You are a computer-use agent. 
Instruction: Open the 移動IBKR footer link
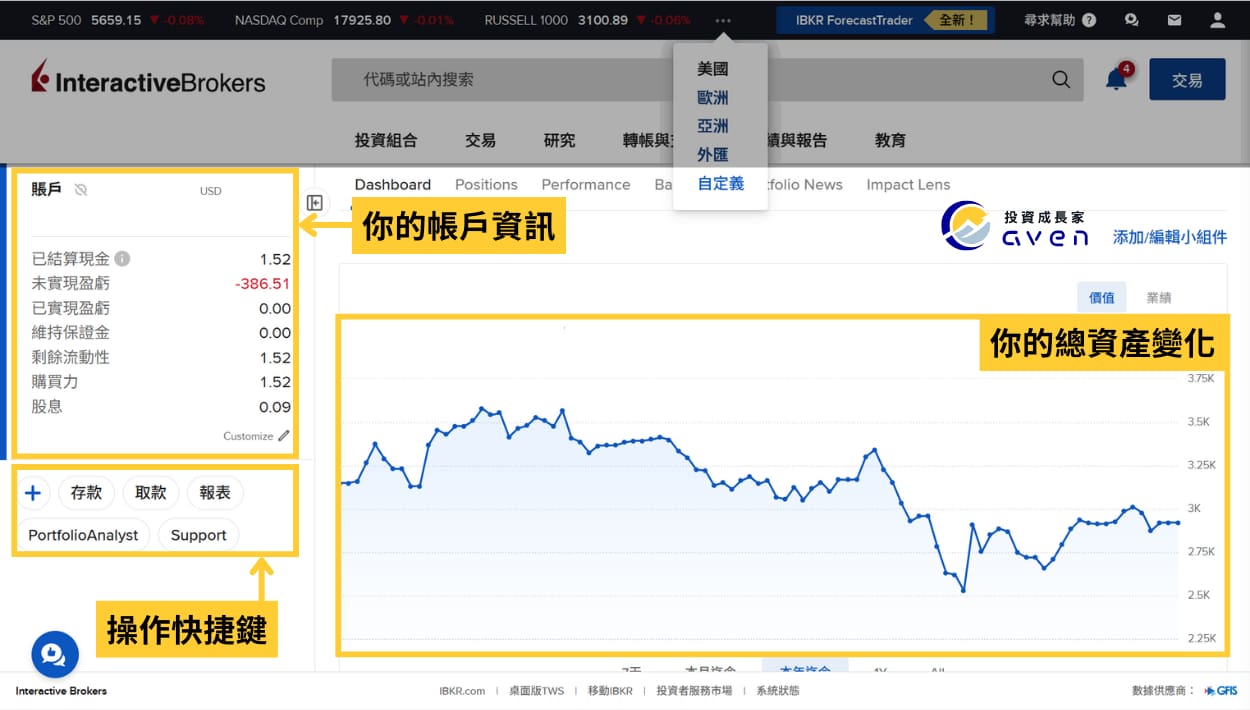(x=610, y=691)
